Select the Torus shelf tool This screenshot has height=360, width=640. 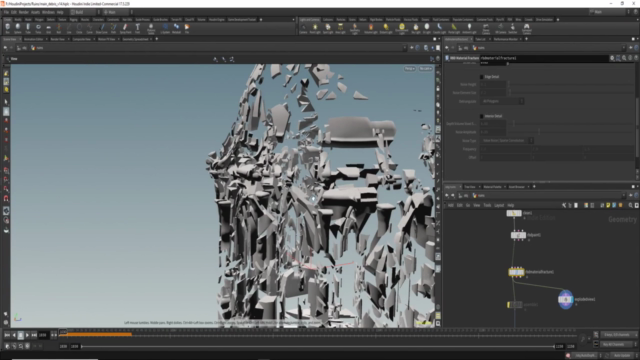(x=38, y=28)
